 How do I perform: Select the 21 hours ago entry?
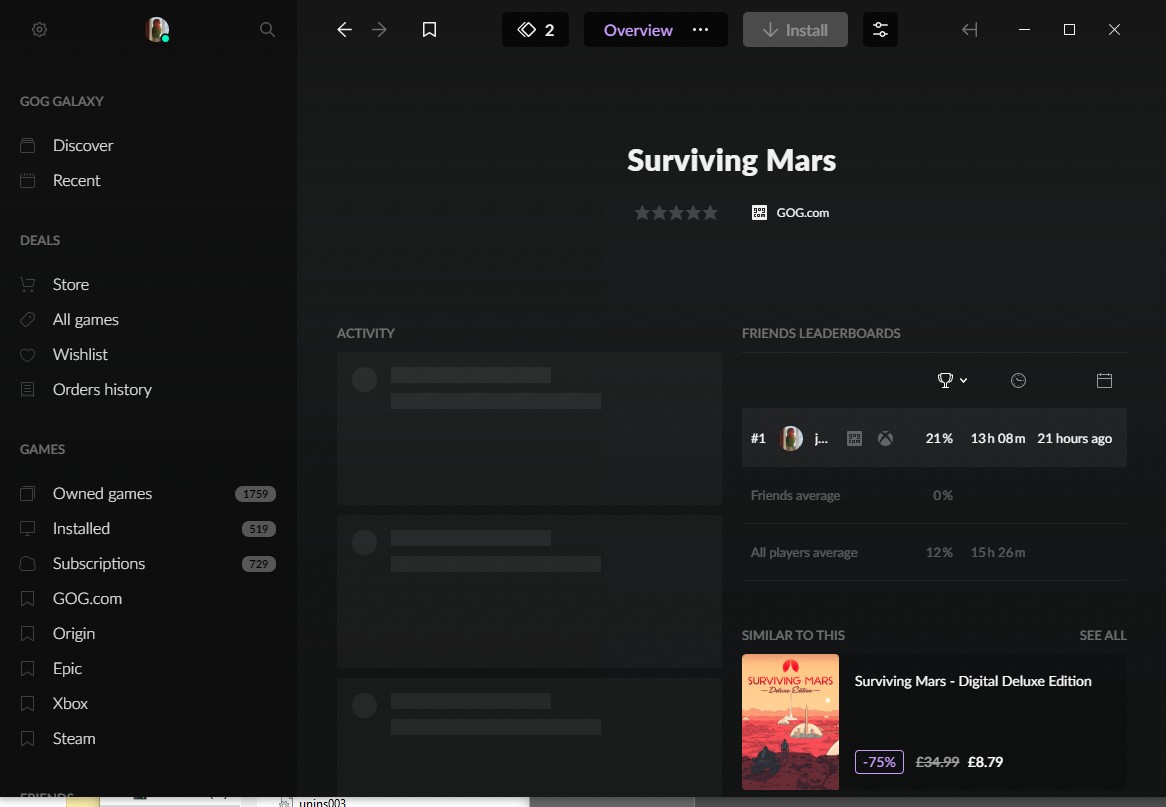point(1075,439)
